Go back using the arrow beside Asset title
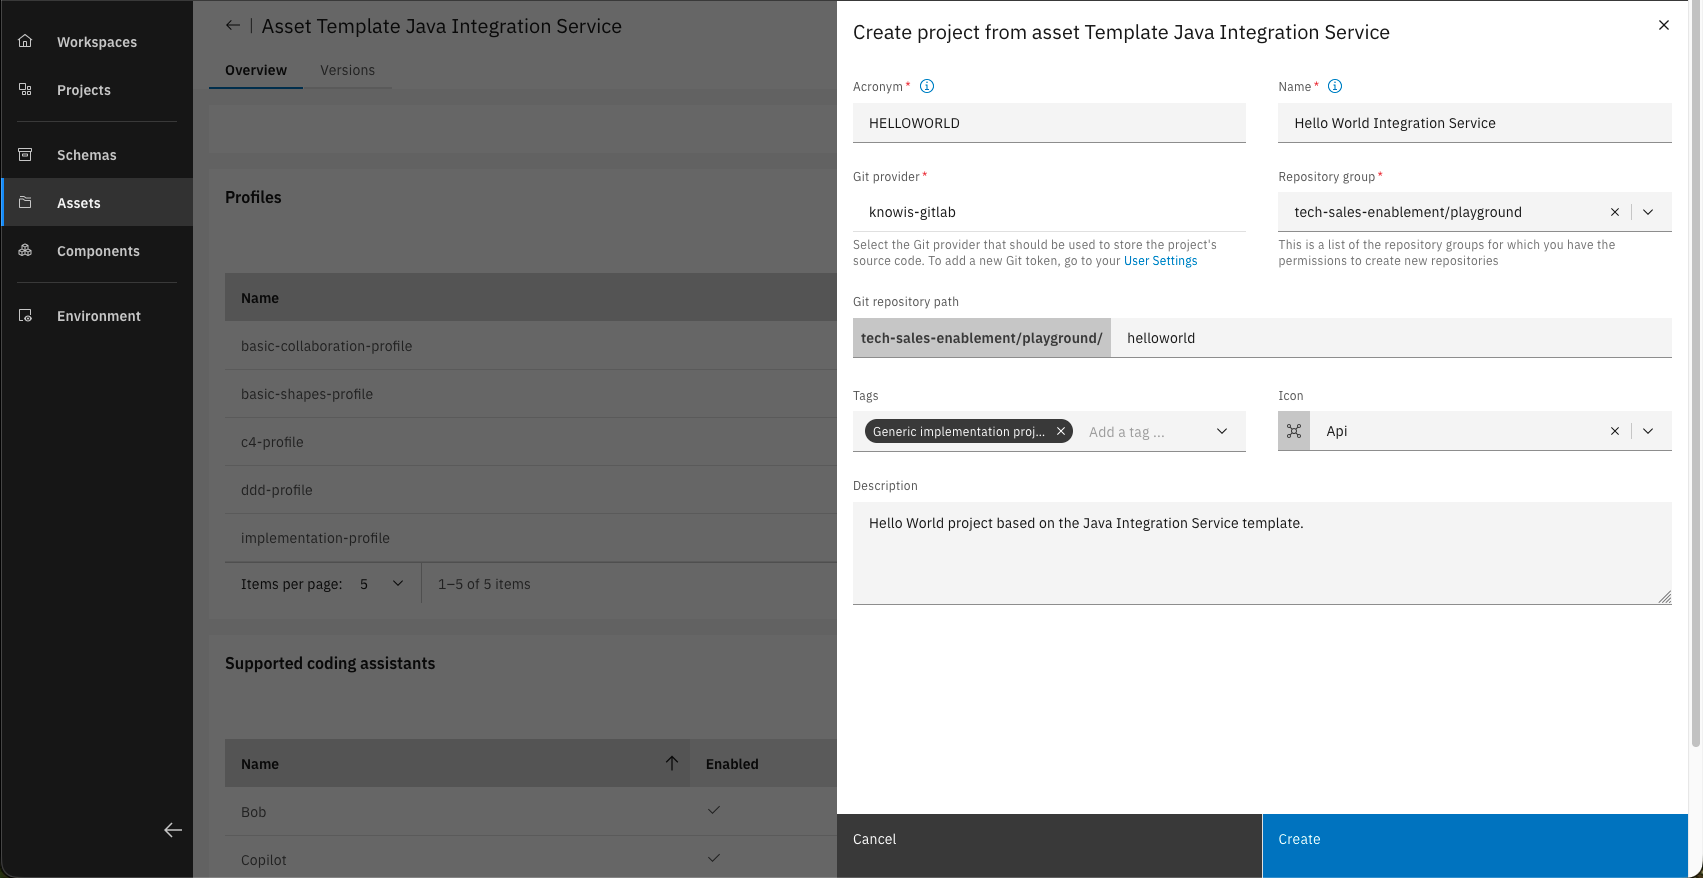 tap(233, 26)
